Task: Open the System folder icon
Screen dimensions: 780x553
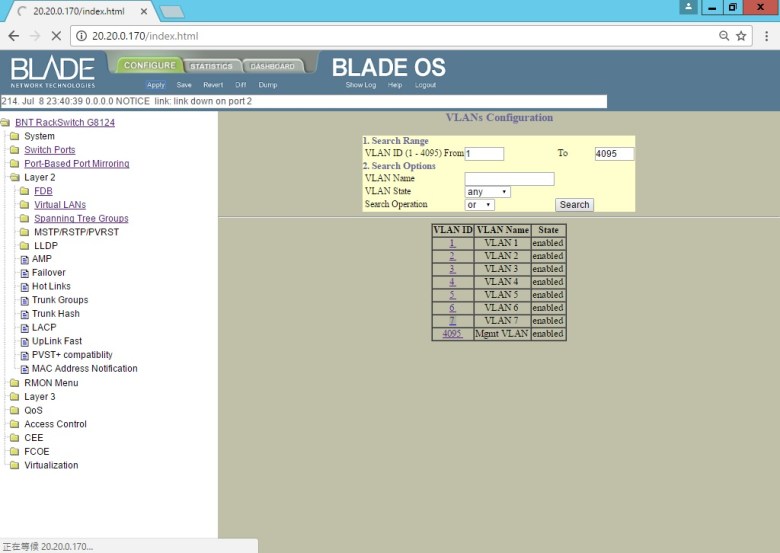Action: pos(15,137)
